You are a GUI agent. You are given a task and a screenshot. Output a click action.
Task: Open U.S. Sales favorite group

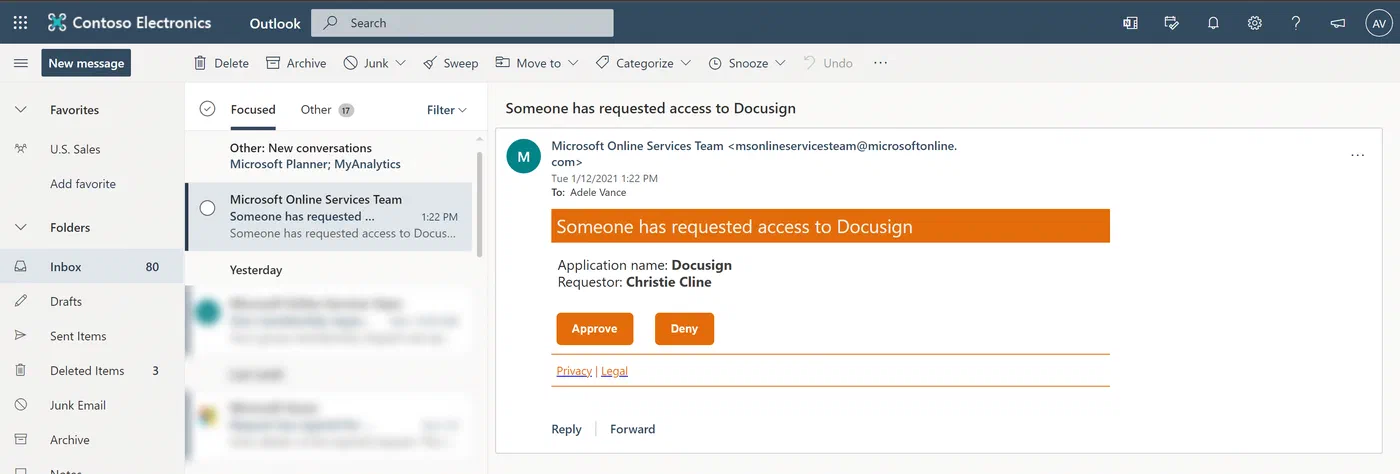tap(75, 149)
